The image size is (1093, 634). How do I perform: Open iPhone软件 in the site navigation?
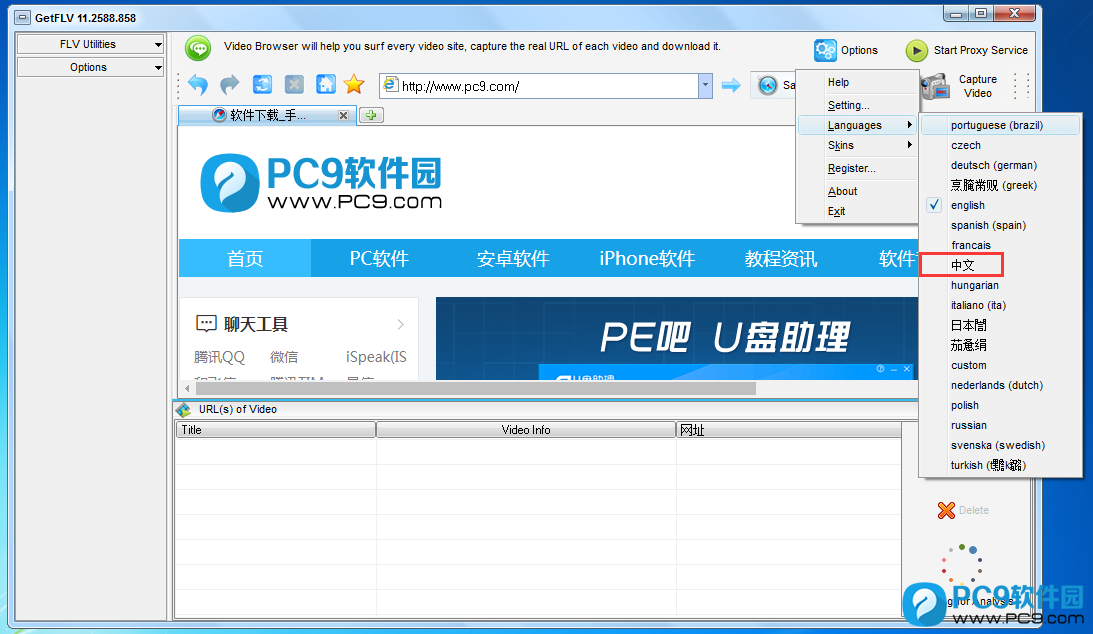click(x=647, y=258)
